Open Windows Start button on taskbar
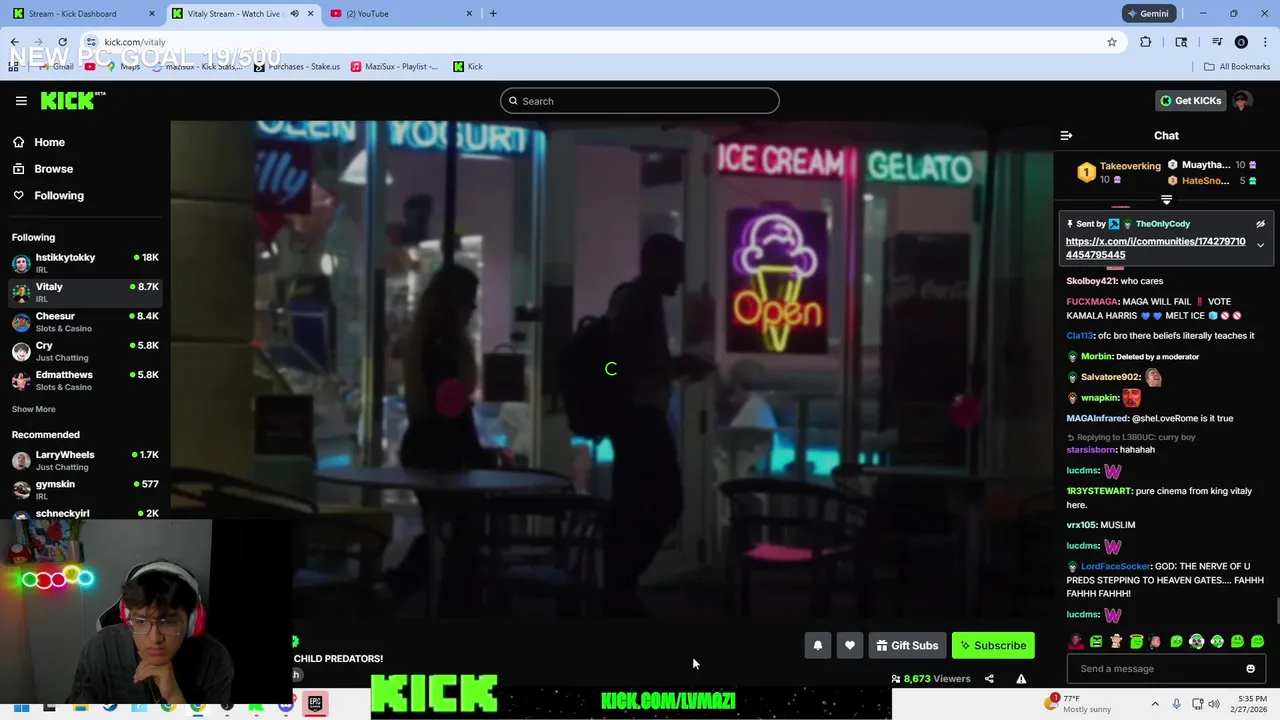Image resolution: width=1280 pixels, height=720 pixels. (x=20, y=706)
